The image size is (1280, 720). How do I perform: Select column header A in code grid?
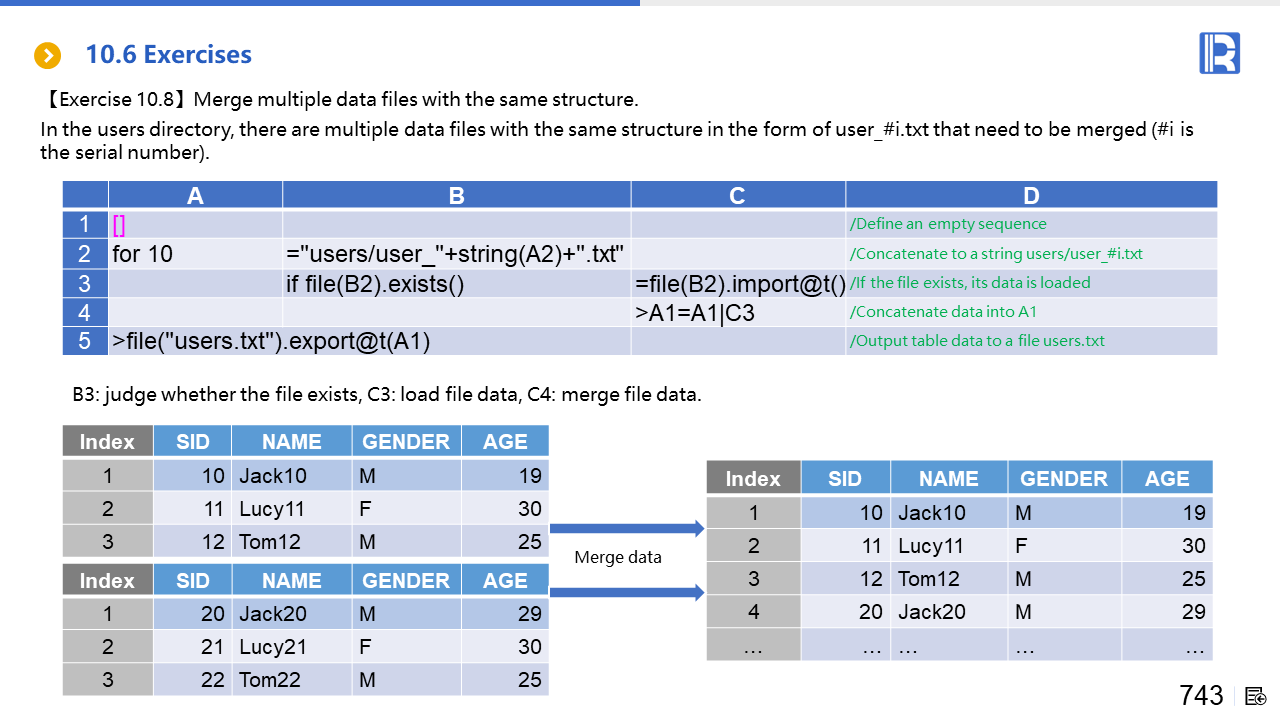[x=195, y=196]
